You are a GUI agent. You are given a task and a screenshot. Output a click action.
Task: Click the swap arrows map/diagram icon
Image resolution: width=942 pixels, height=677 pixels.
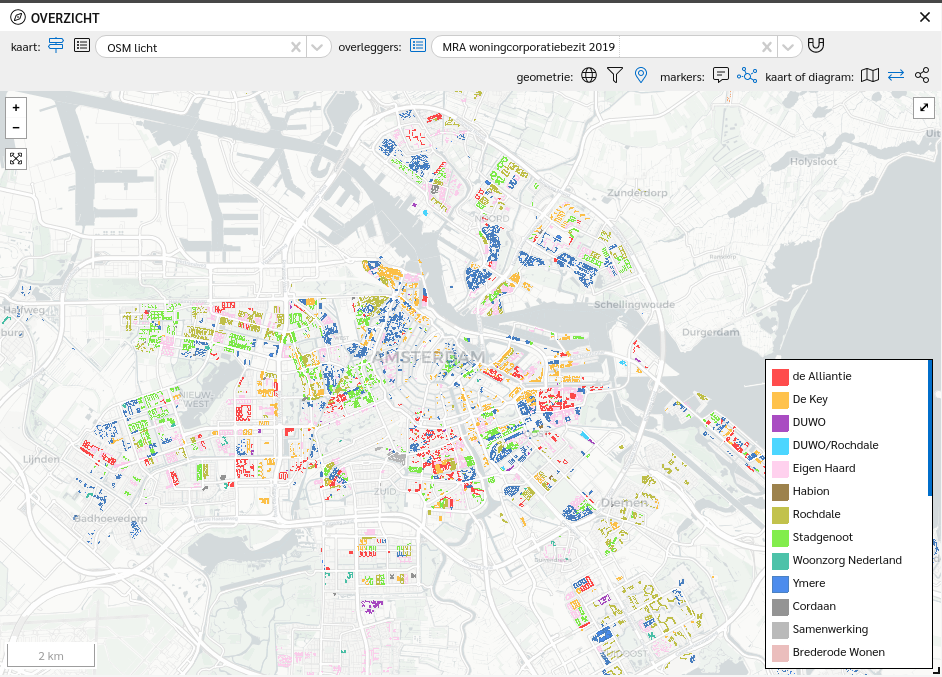(x=896, y=75)
